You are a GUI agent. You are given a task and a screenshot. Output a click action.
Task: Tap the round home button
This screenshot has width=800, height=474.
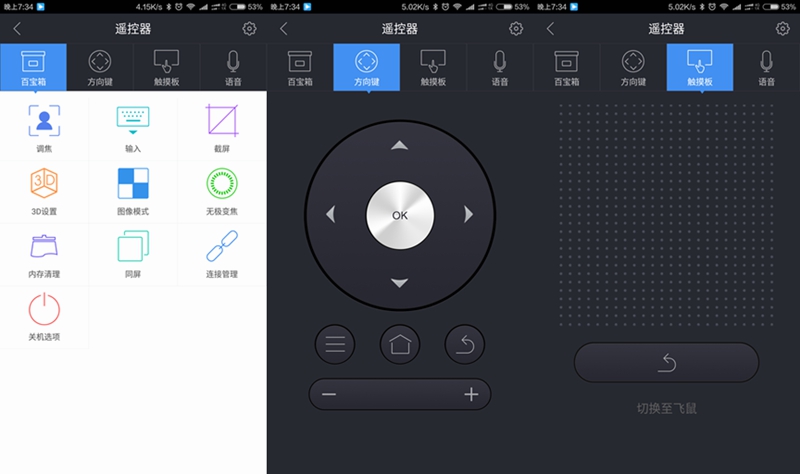tap(400, 344)
